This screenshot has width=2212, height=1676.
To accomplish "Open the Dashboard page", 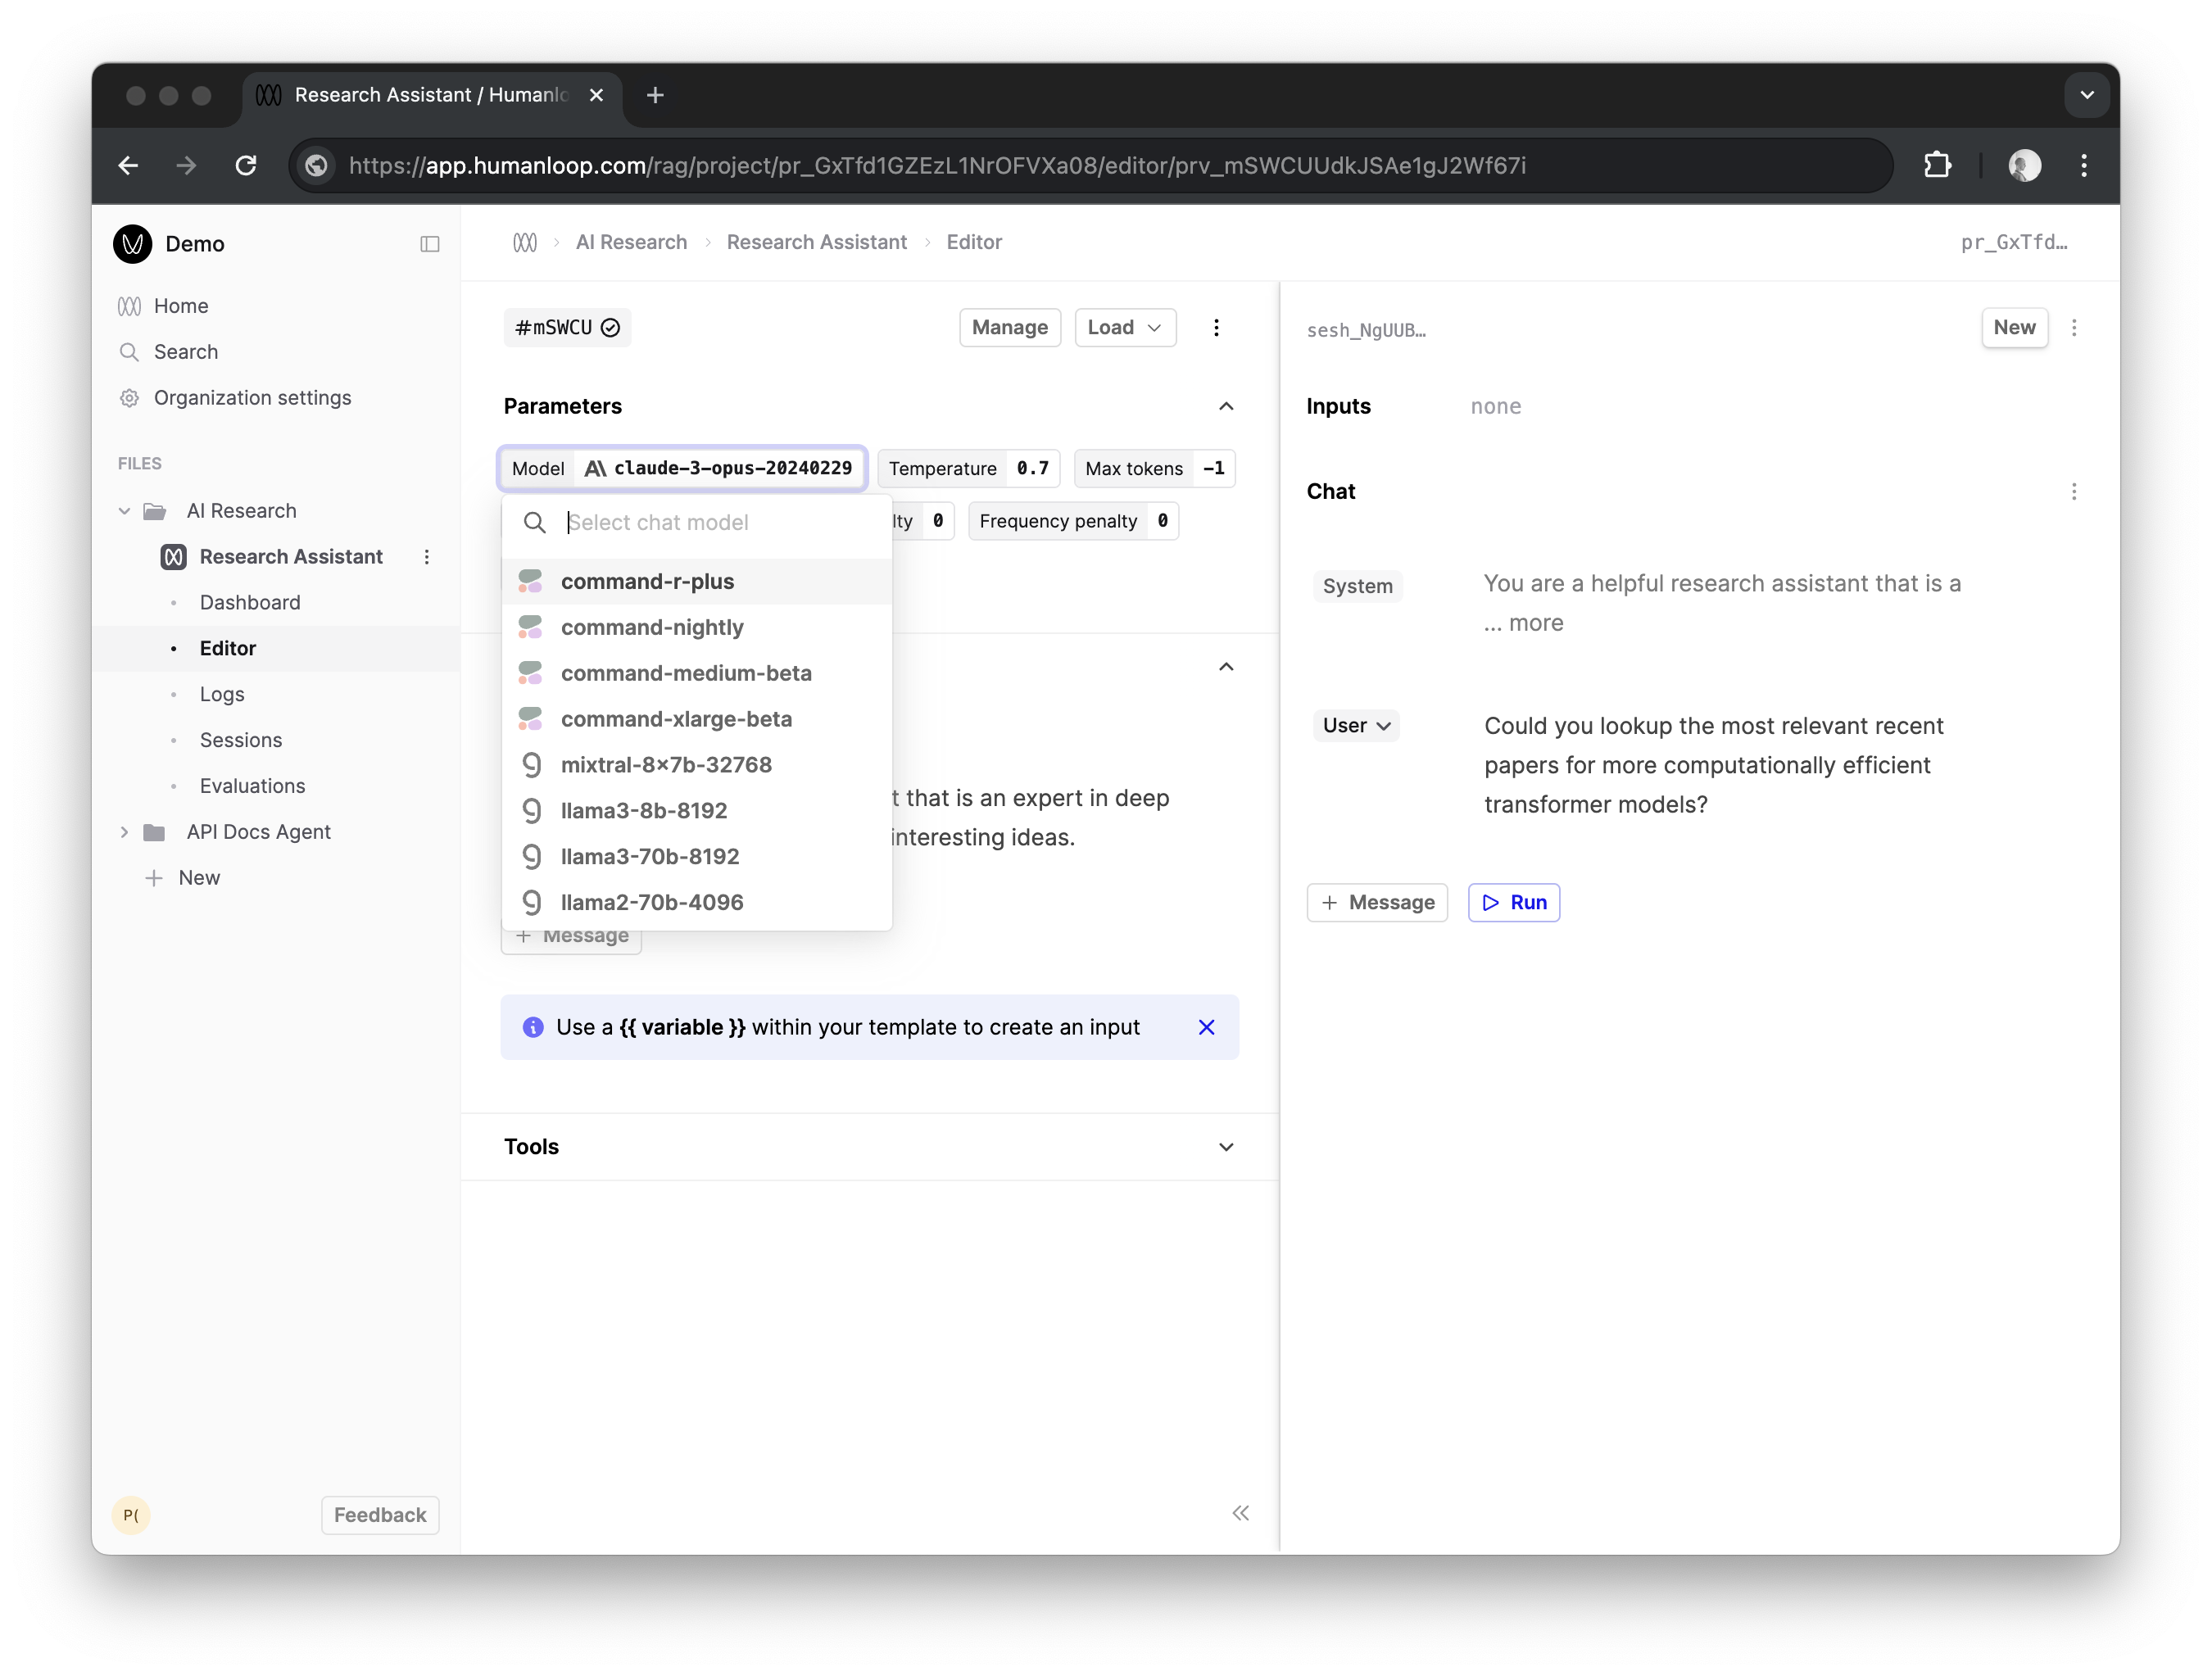I will (x=250, y=603).
